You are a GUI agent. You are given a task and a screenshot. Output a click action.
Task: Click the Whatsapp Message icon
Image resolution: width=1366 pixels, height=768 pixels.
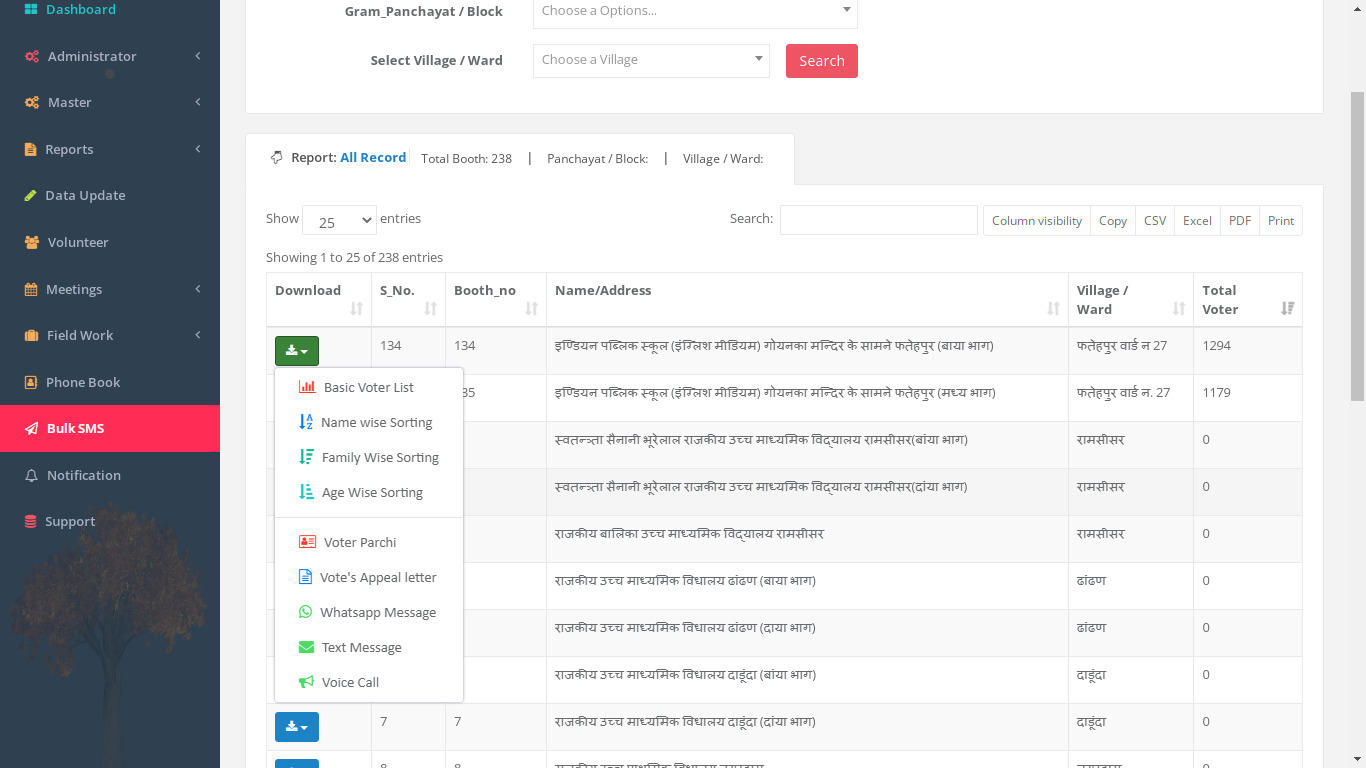pyautogui.click(x=306, y=612)
